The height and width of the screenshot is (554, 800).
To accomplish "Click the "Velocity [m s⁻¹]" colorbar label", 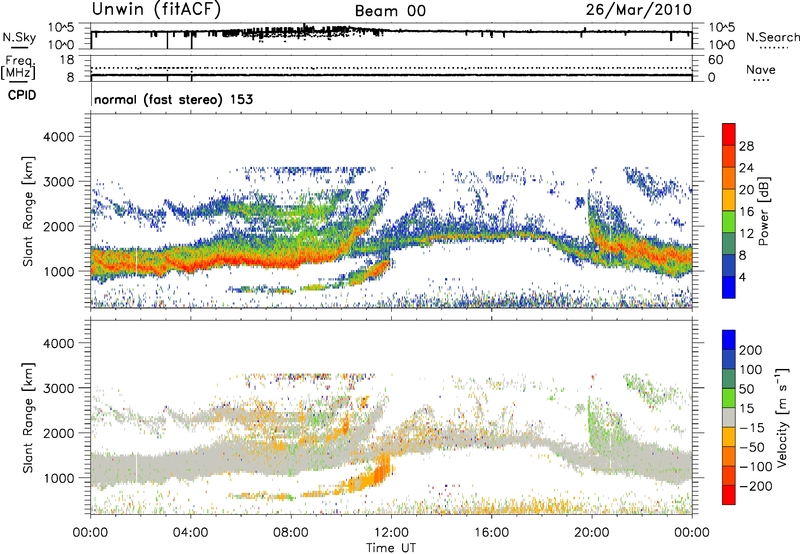I will tap(782, 417).
